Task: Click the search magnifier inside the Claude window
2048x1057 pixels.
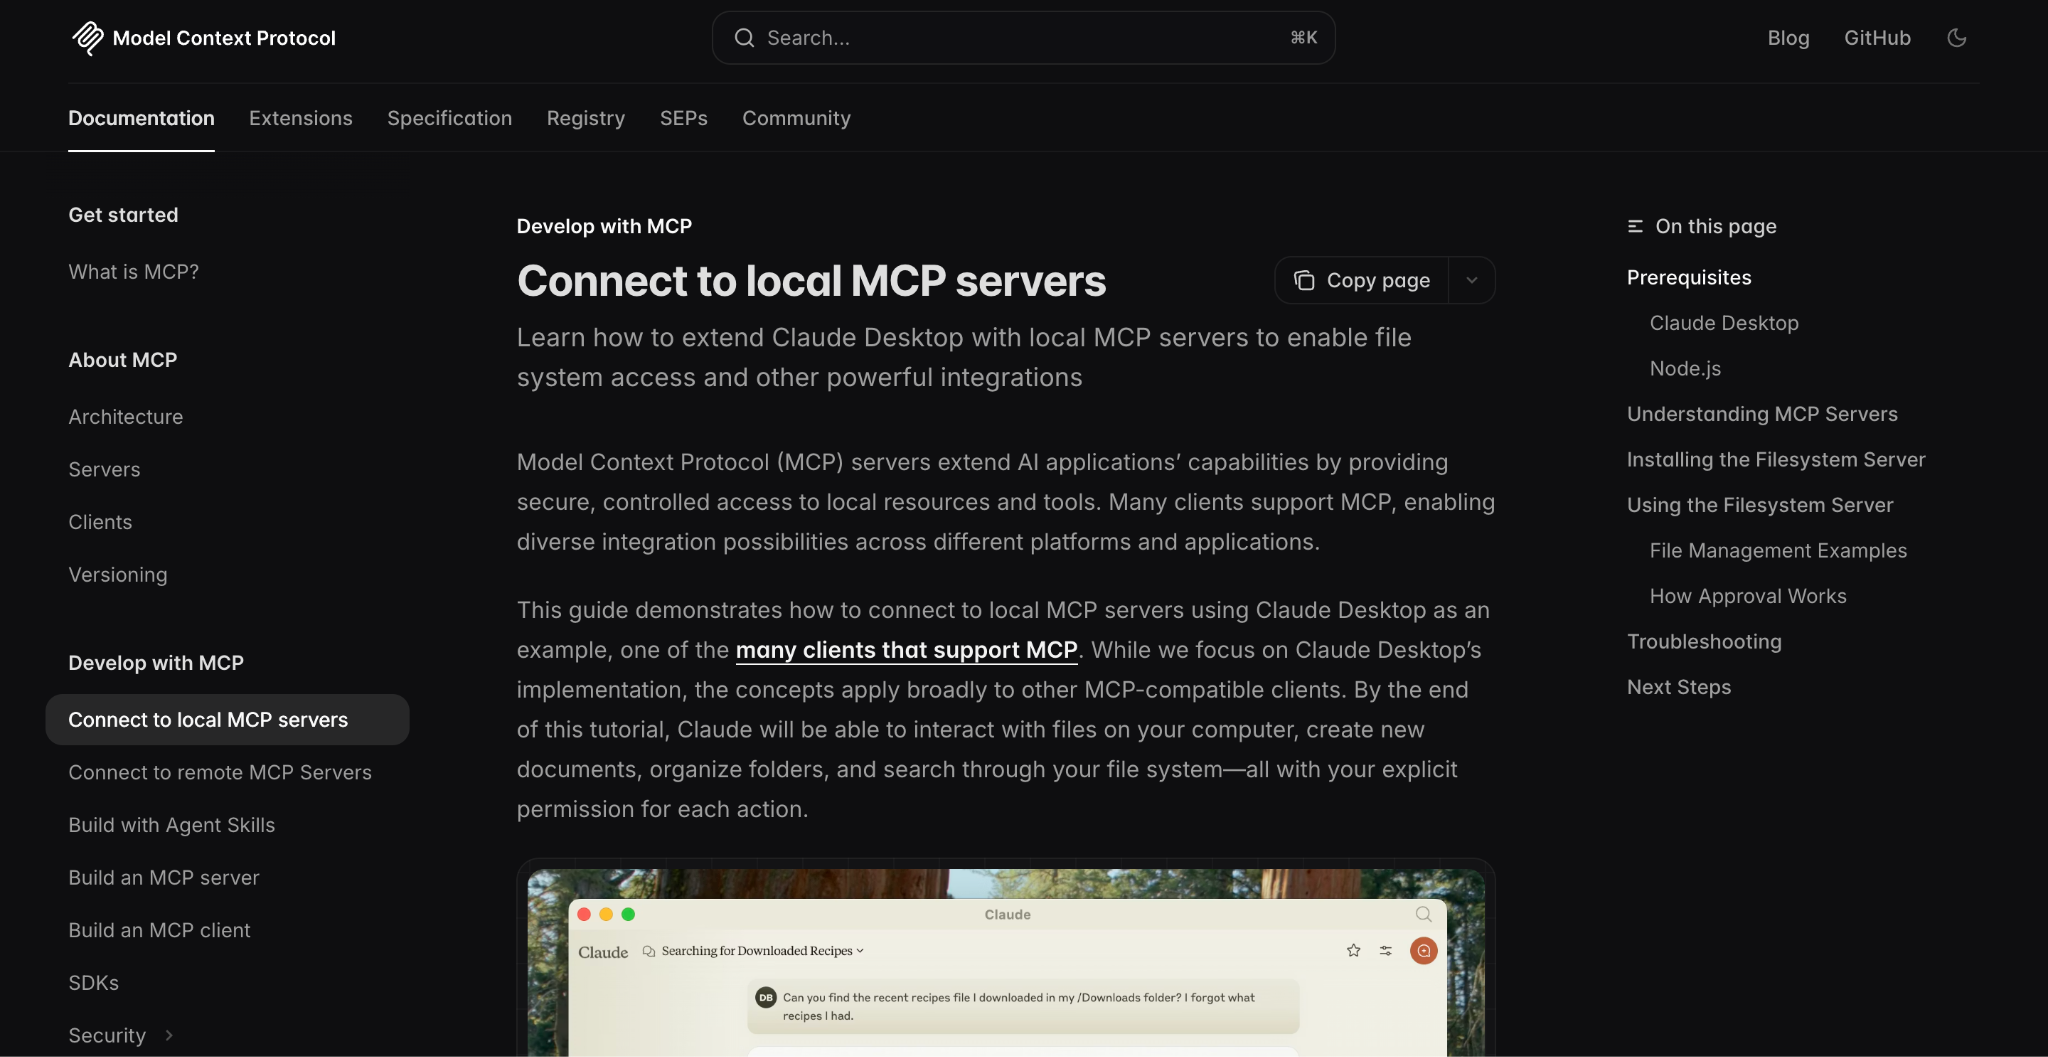Action: (1424, 914)
